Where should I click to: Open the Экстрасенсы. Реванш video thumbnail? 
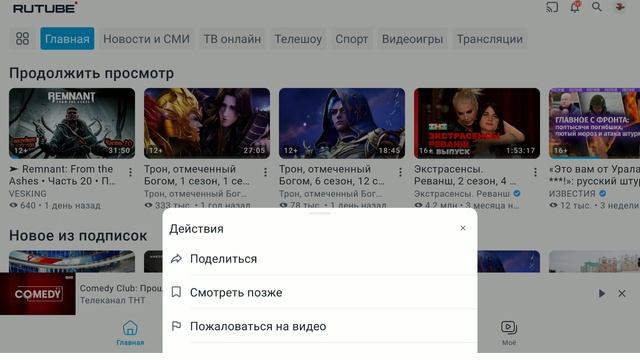477,123
